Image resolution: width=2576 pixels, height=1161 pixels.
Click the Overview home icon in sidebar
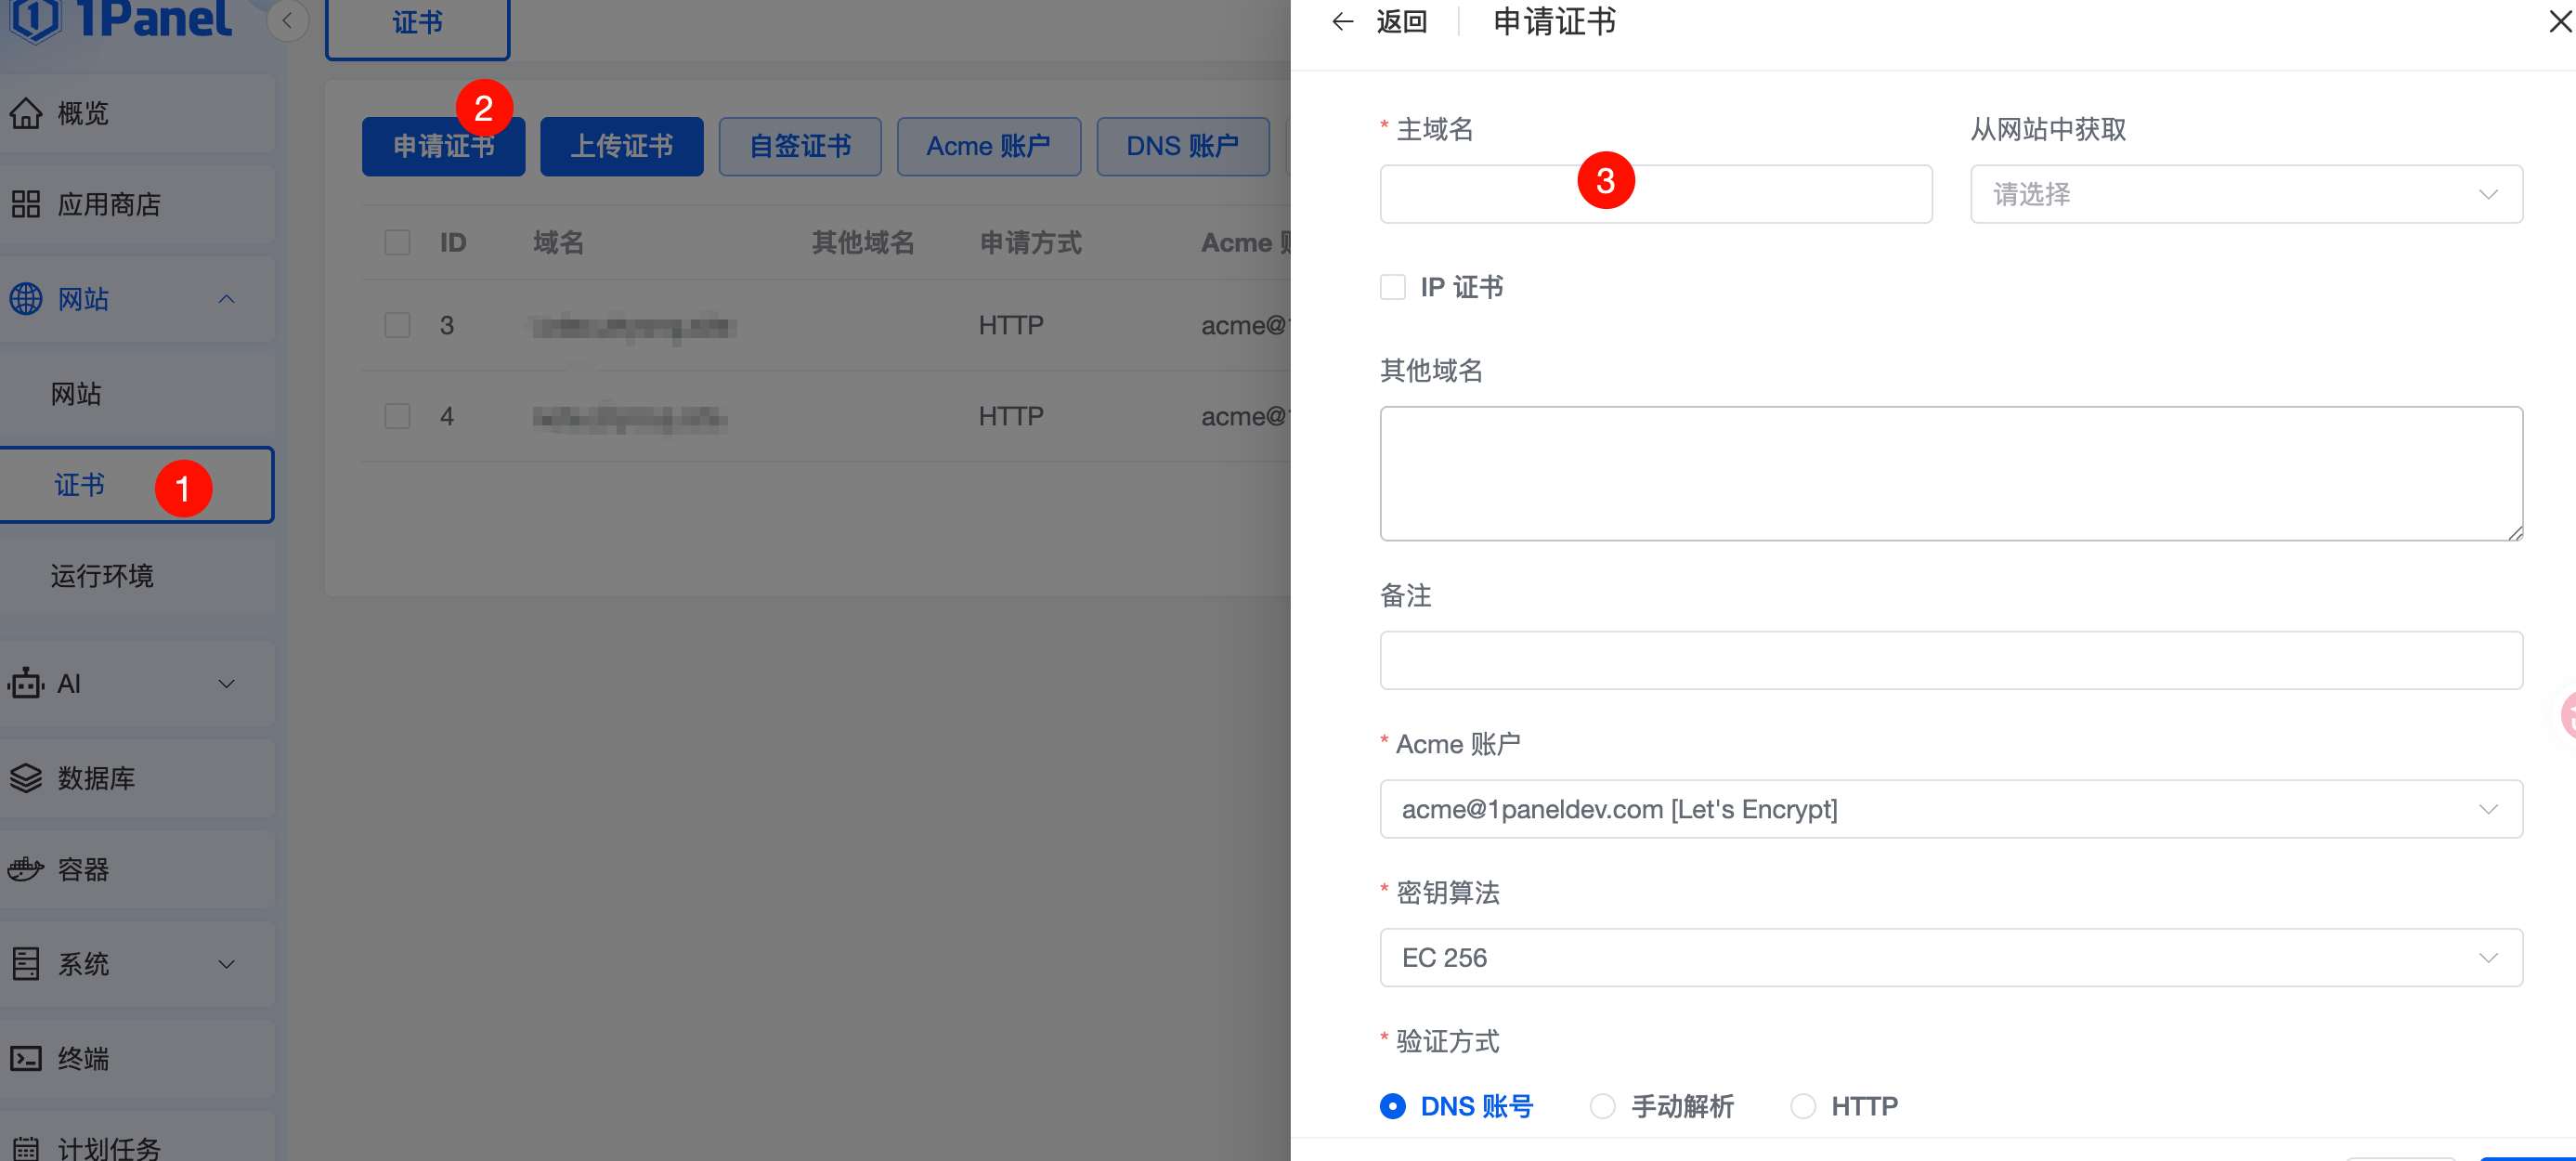click(26, 113)
